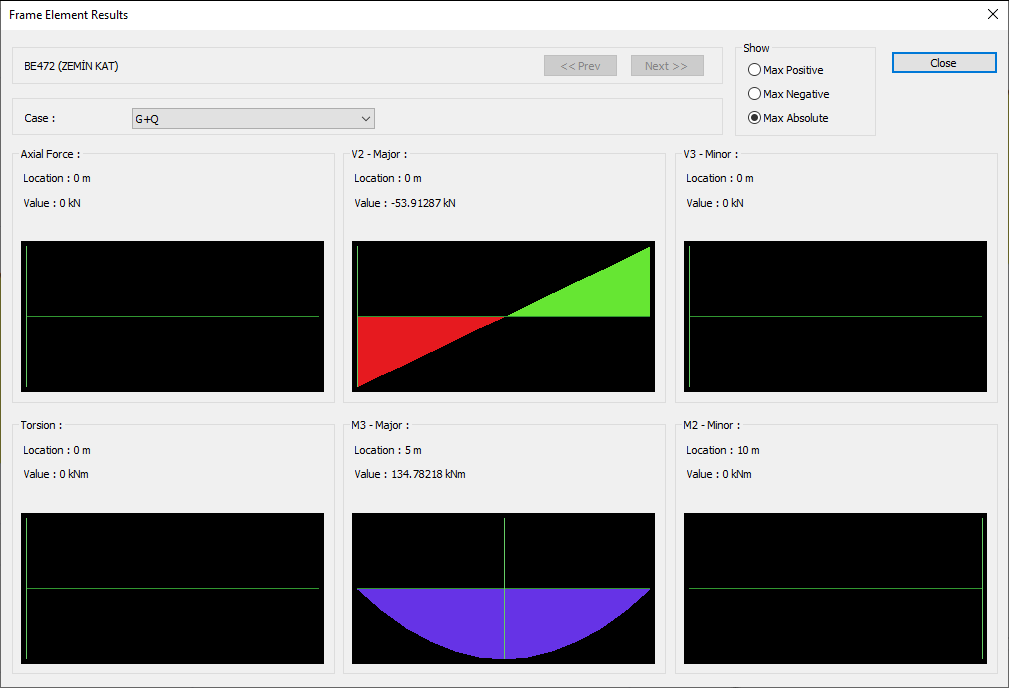Click red negative shear area in V2 diagram
Image resolution: width=1009 pixels, height=688 pixels.
(x=400, y=340)
